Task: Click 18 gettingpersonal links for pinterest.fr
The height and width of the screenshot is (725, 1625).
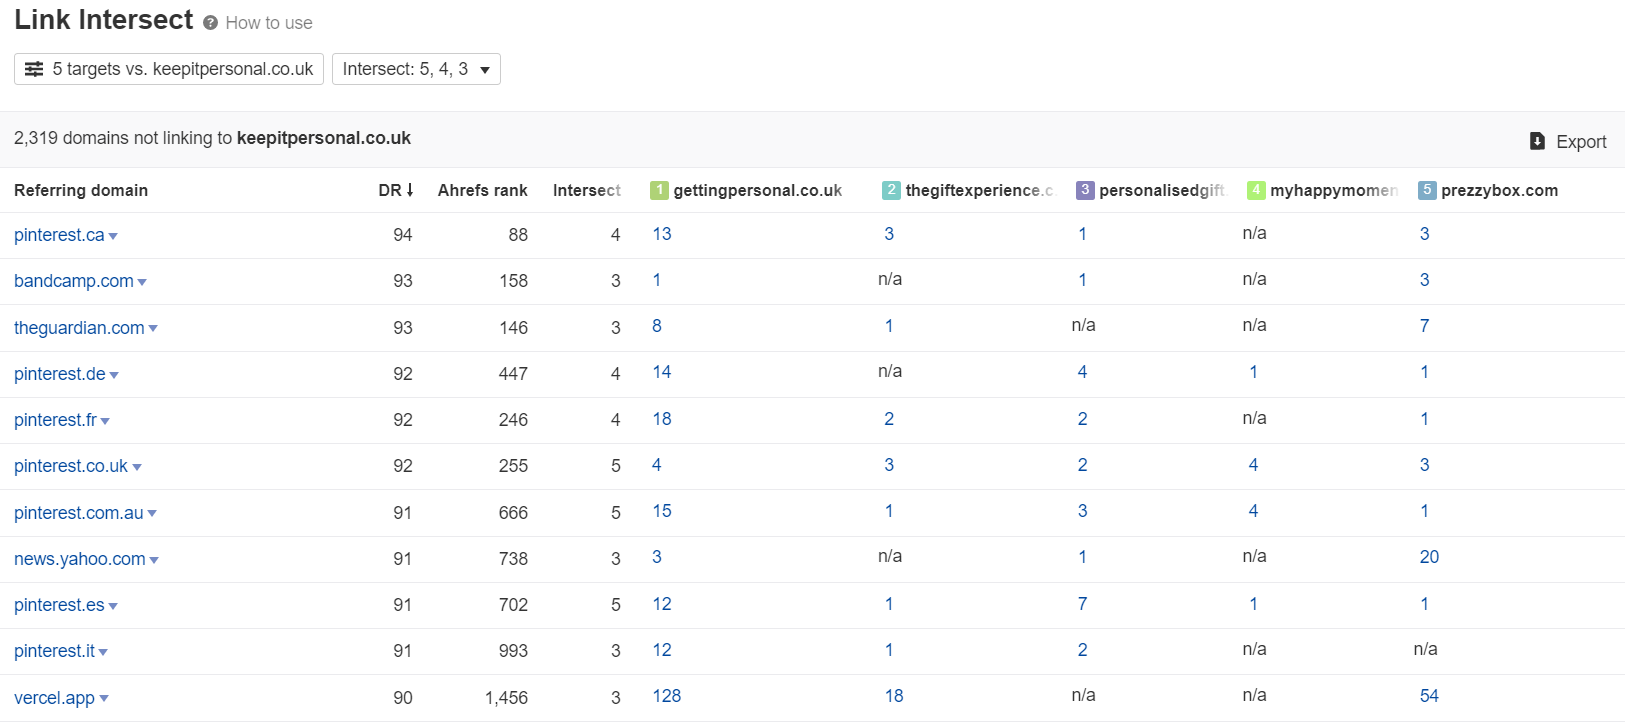Action: (662, 419)
